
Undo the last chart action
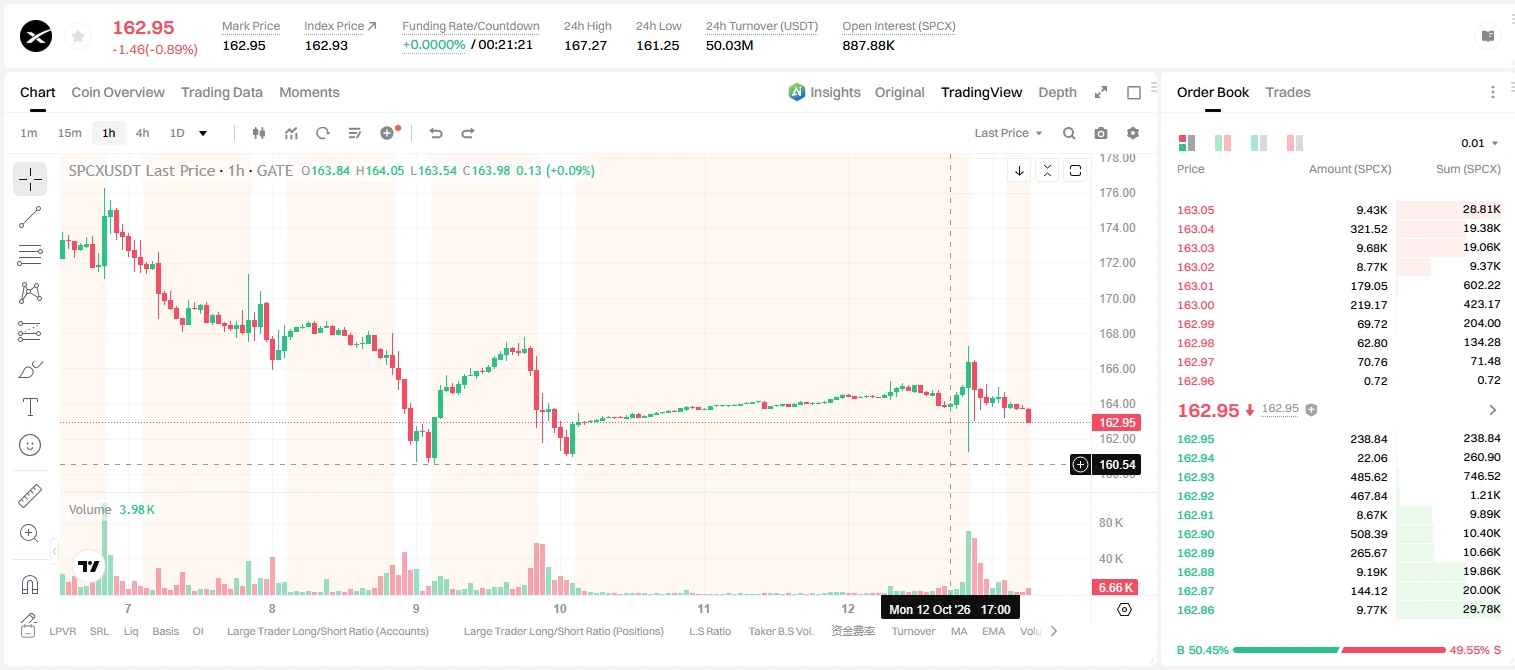pyautogui.click(x=435, y=133)
